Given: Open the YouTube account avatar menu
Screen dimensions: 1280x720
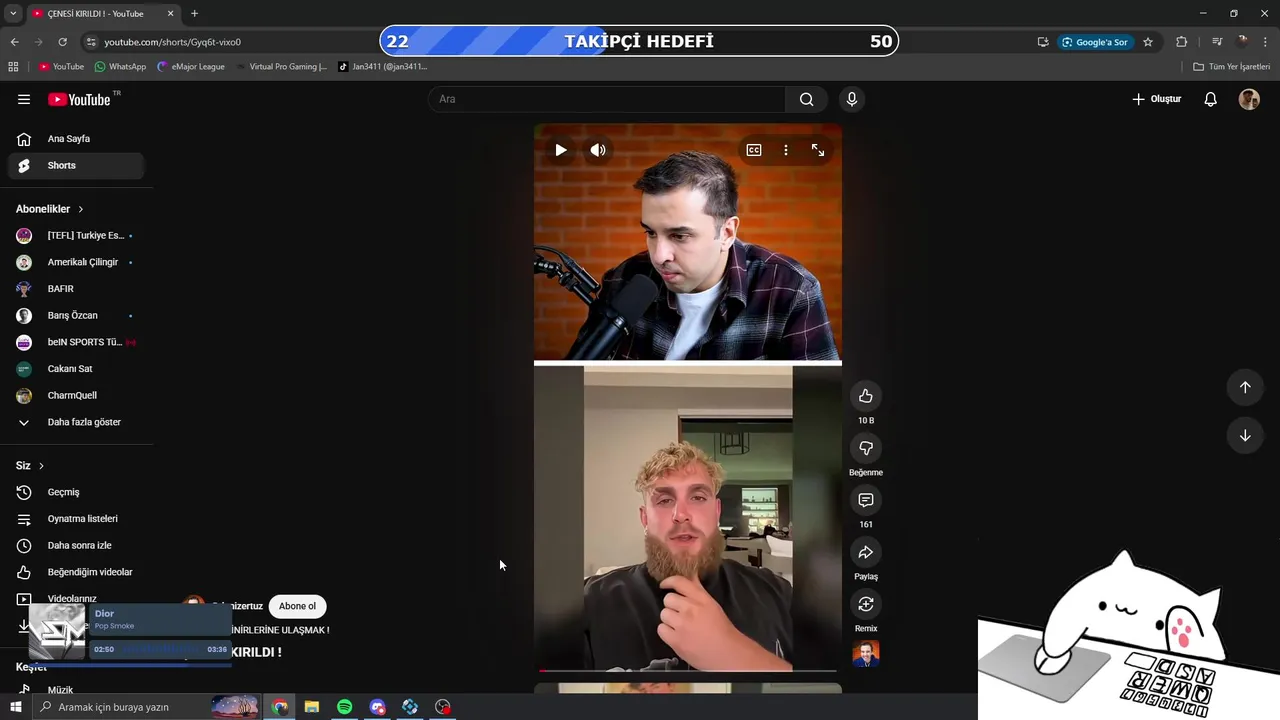Looking at the screenshot, I should tap(1249, 99).
